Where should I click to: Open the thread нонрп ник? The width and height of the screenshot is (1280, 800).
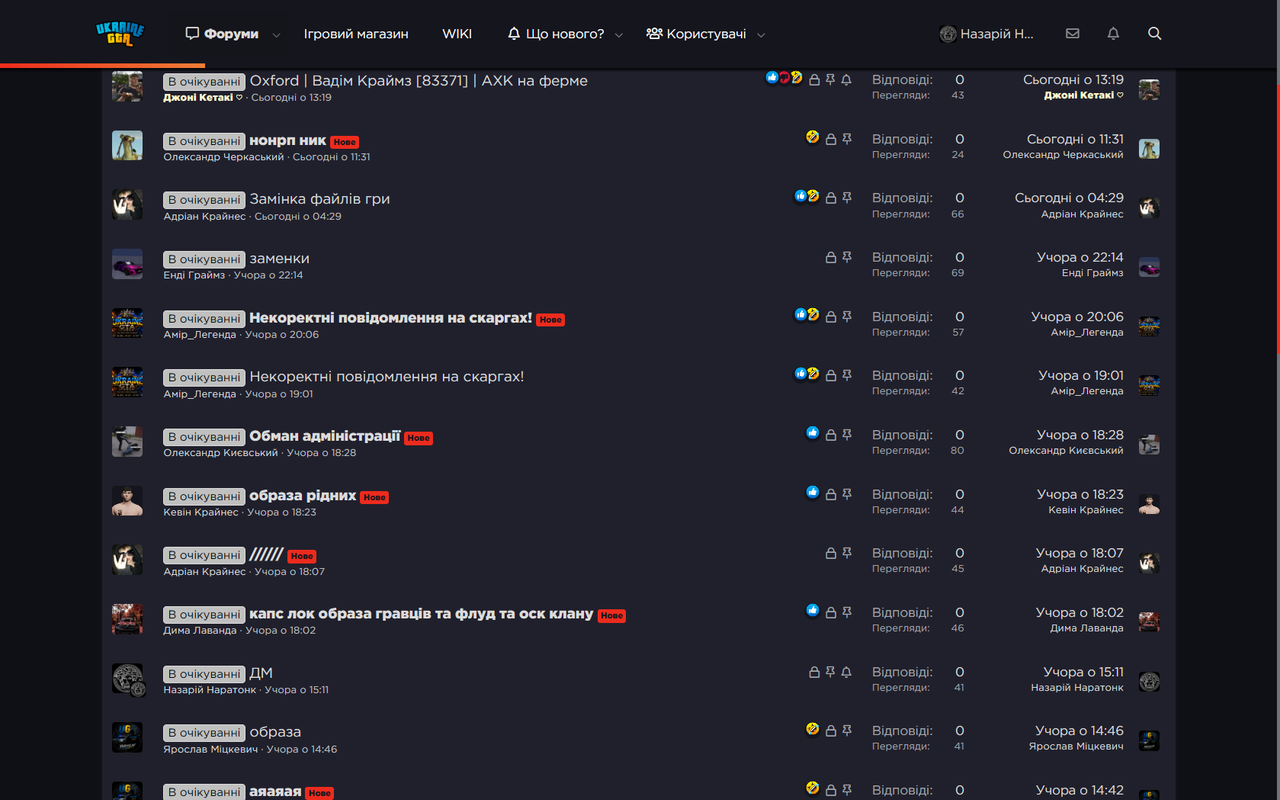click(288, 140)
